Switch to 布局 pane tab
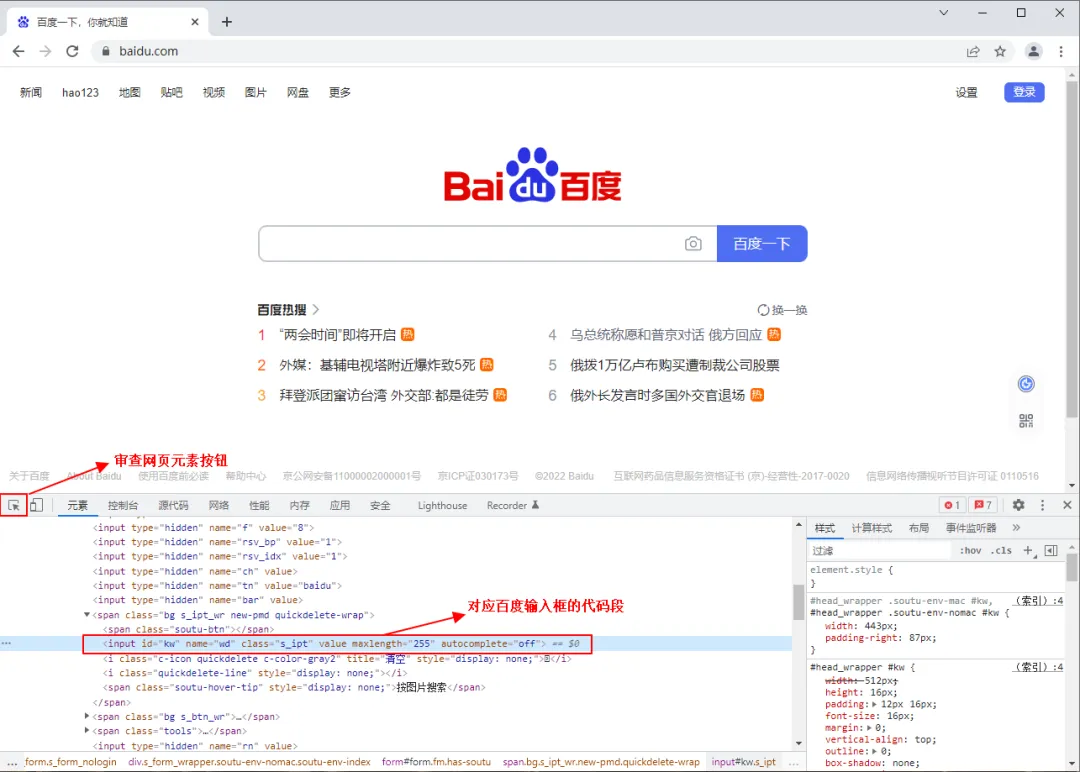 918,528
